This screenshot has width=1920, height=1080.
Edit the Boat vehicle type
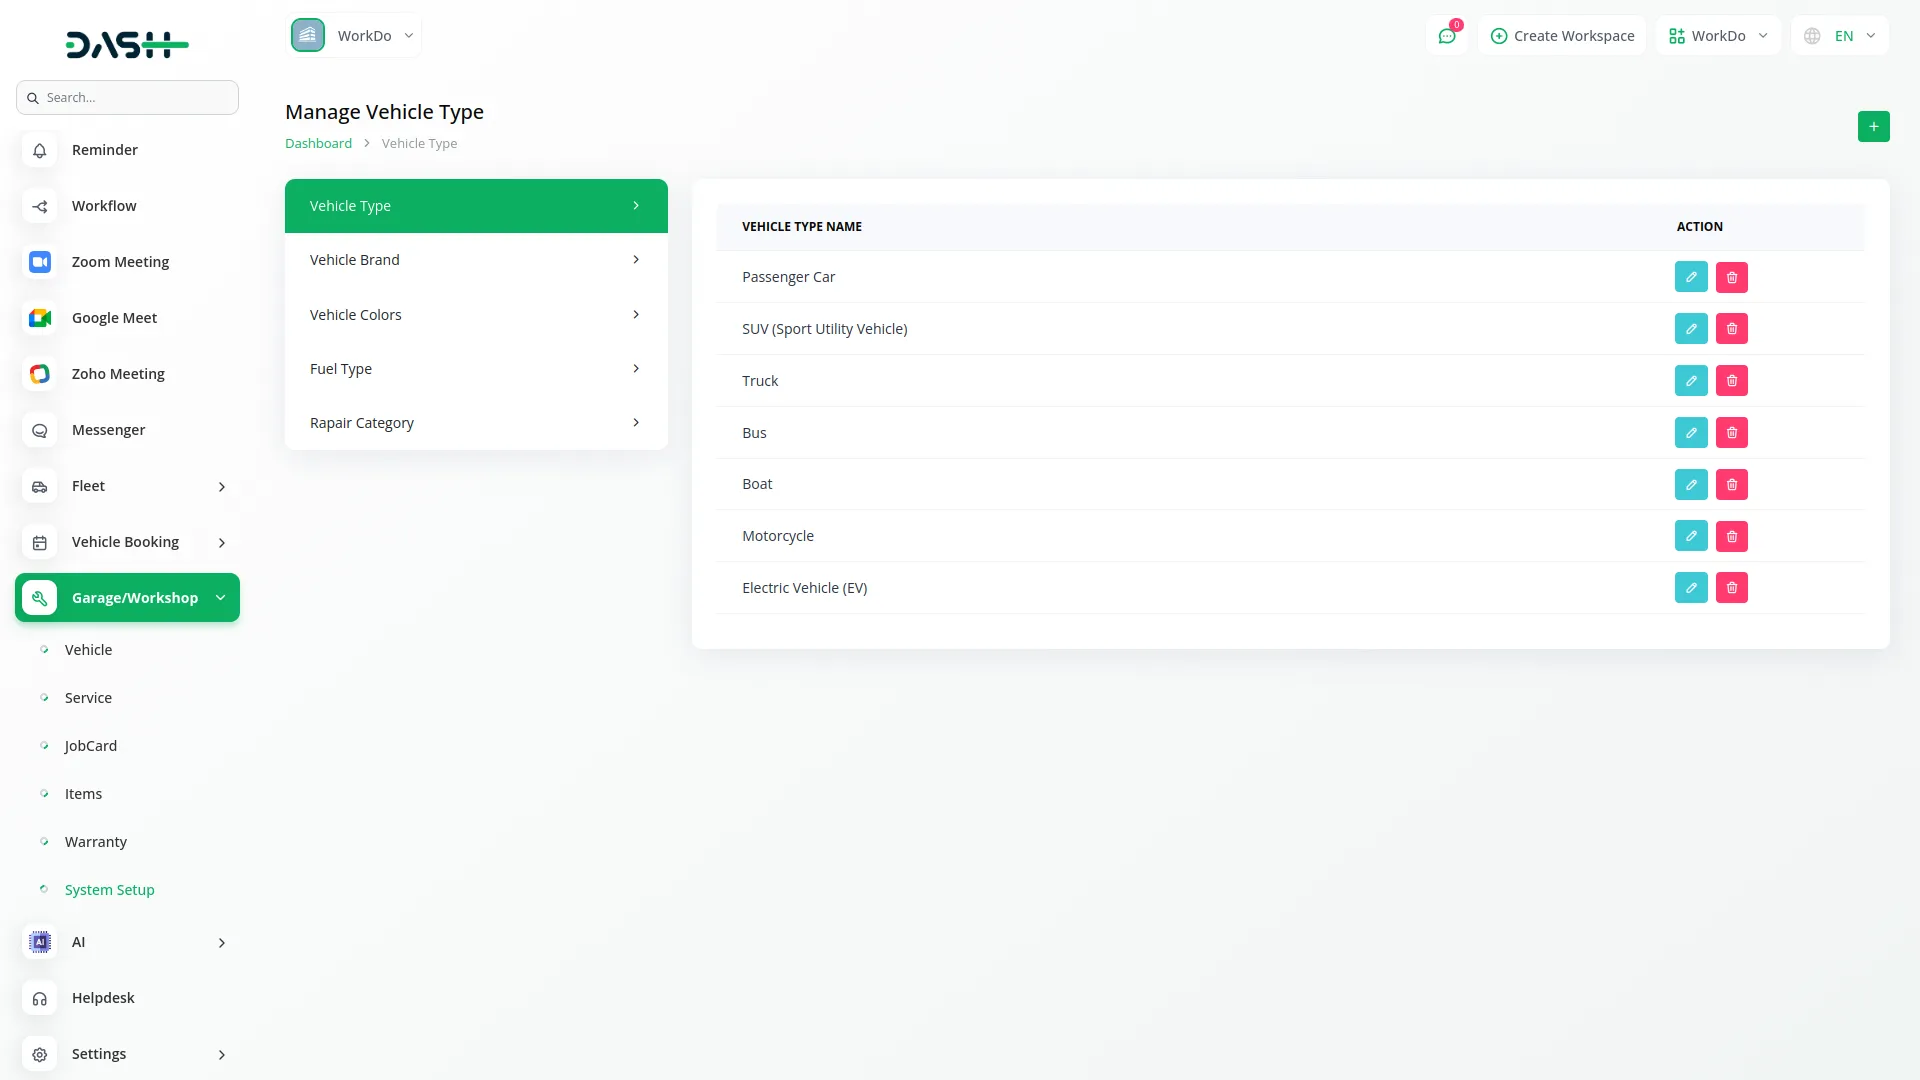(1690, 485)
